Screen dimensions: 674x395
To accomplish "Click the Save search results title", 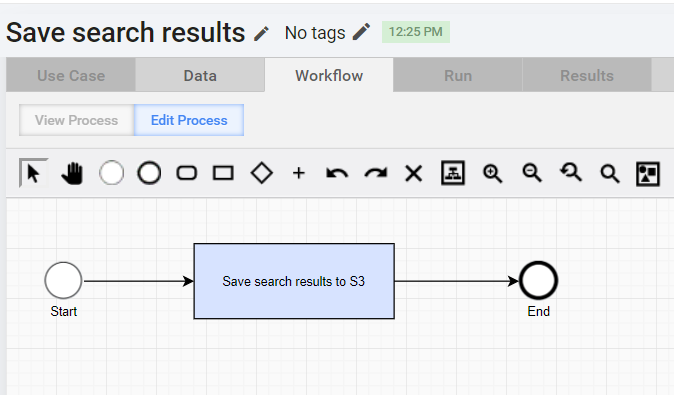I will [126, 33].
